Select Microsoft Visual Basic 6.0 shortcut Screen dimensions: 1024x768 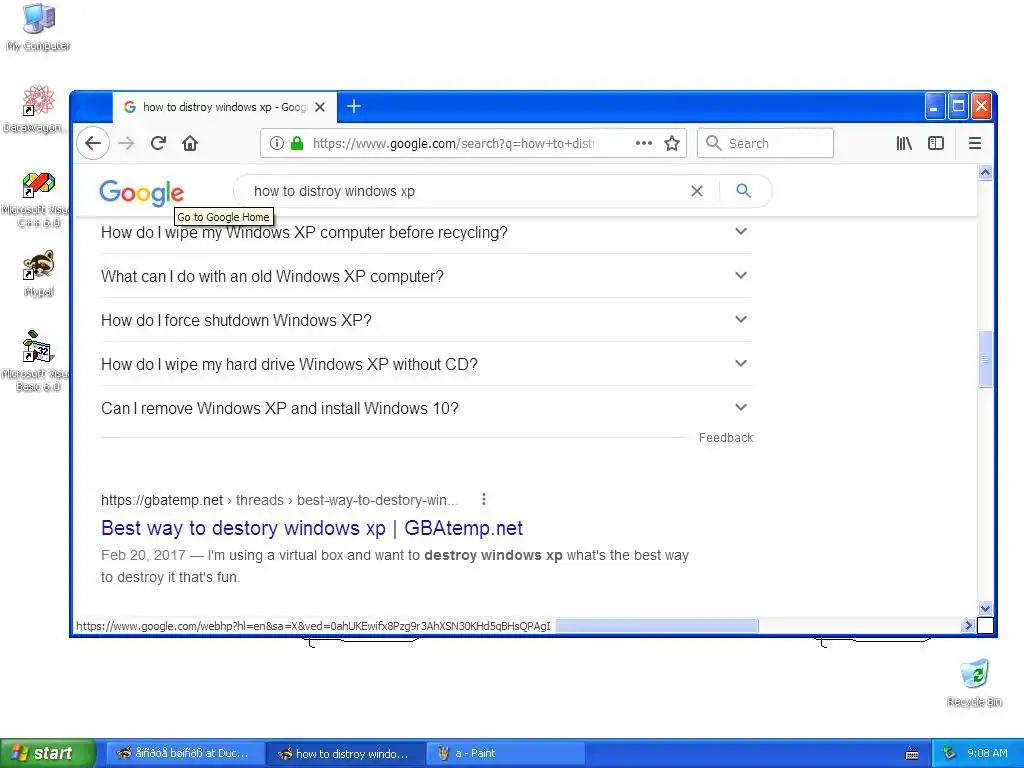(37, 361)
